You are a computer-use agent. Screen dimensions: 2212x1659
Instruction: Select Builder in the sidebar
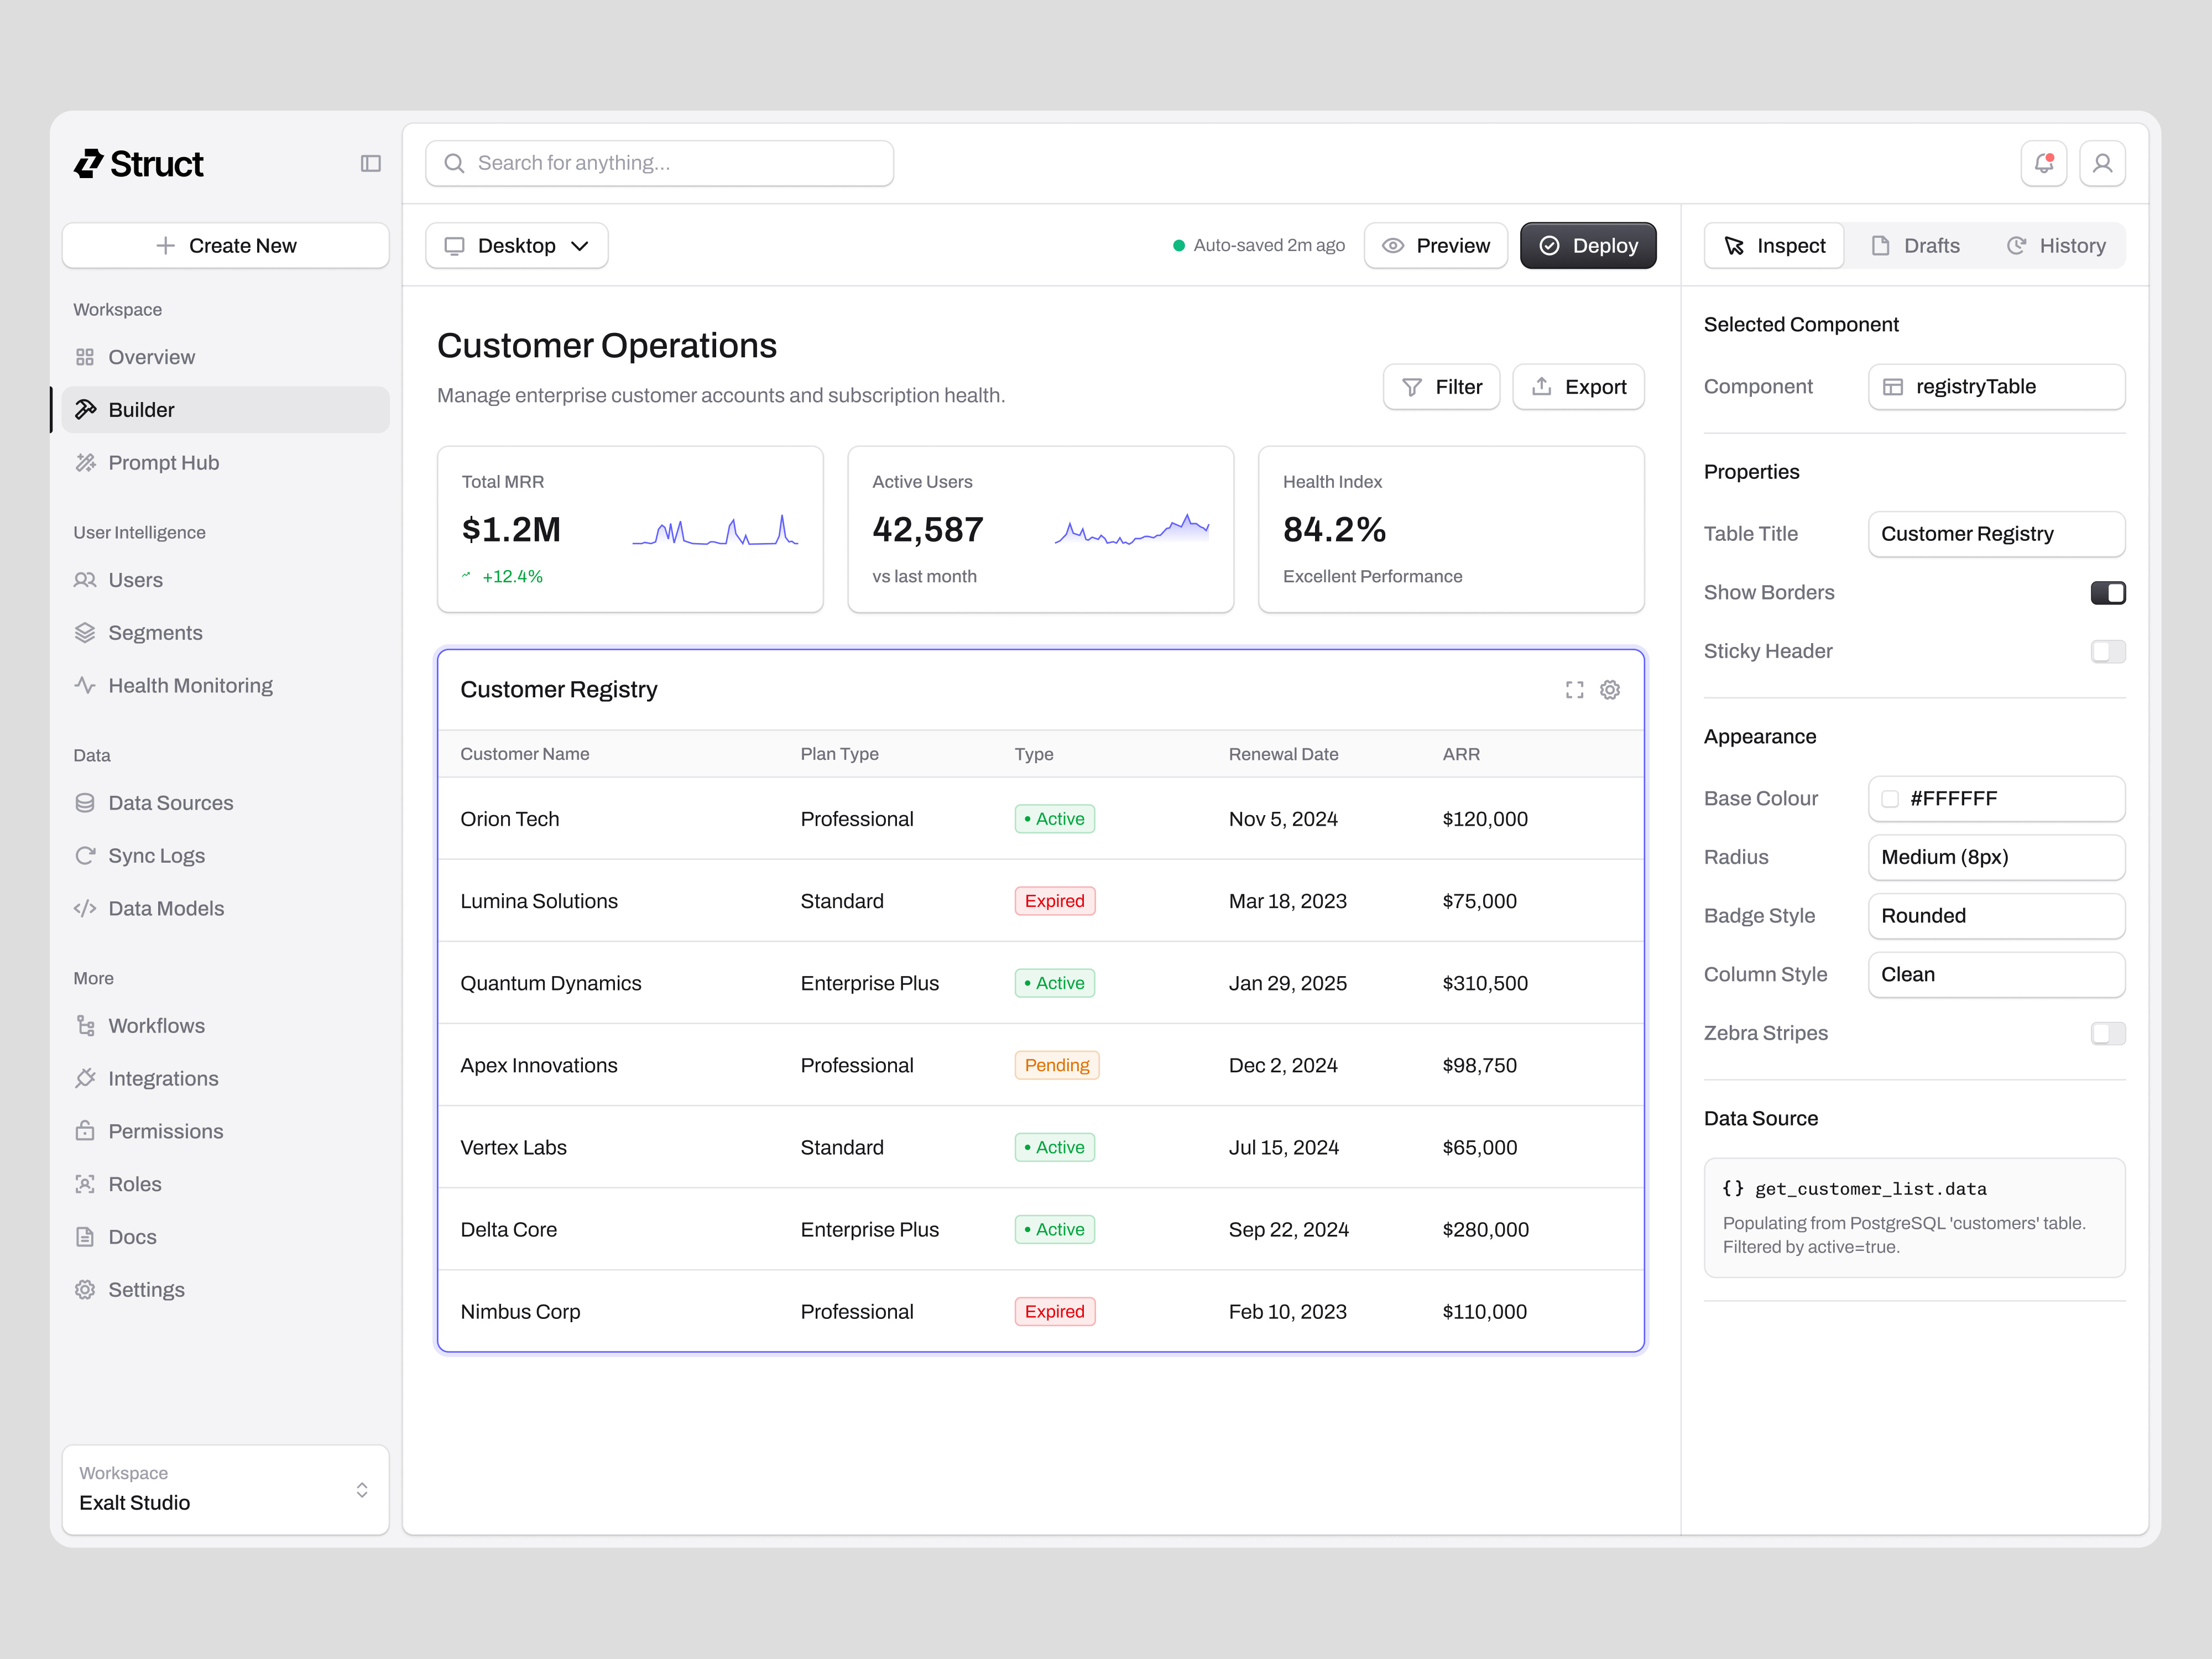pyautogui.click(x=226, y=410)
